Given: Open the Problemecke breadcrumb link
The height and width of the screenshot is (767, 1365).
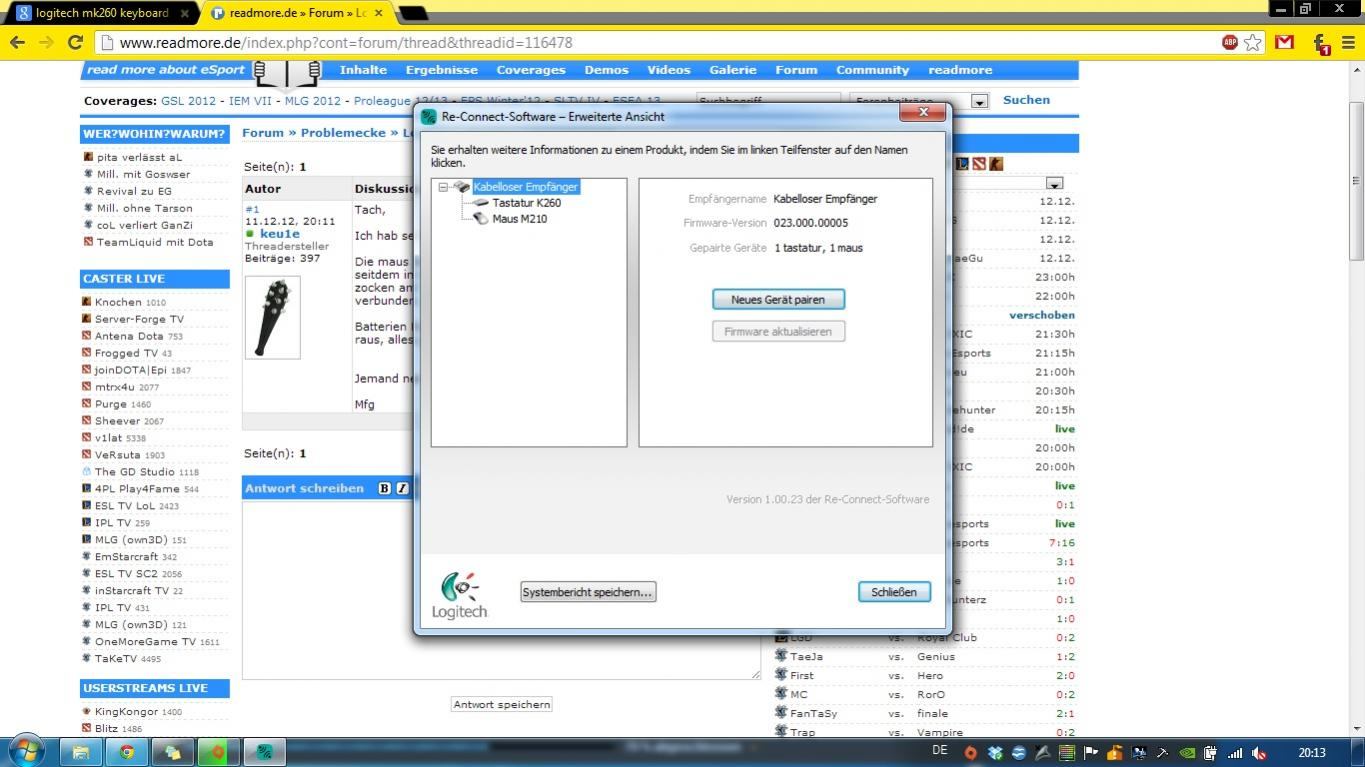Looking at the screenshot, I should (343, 133).
